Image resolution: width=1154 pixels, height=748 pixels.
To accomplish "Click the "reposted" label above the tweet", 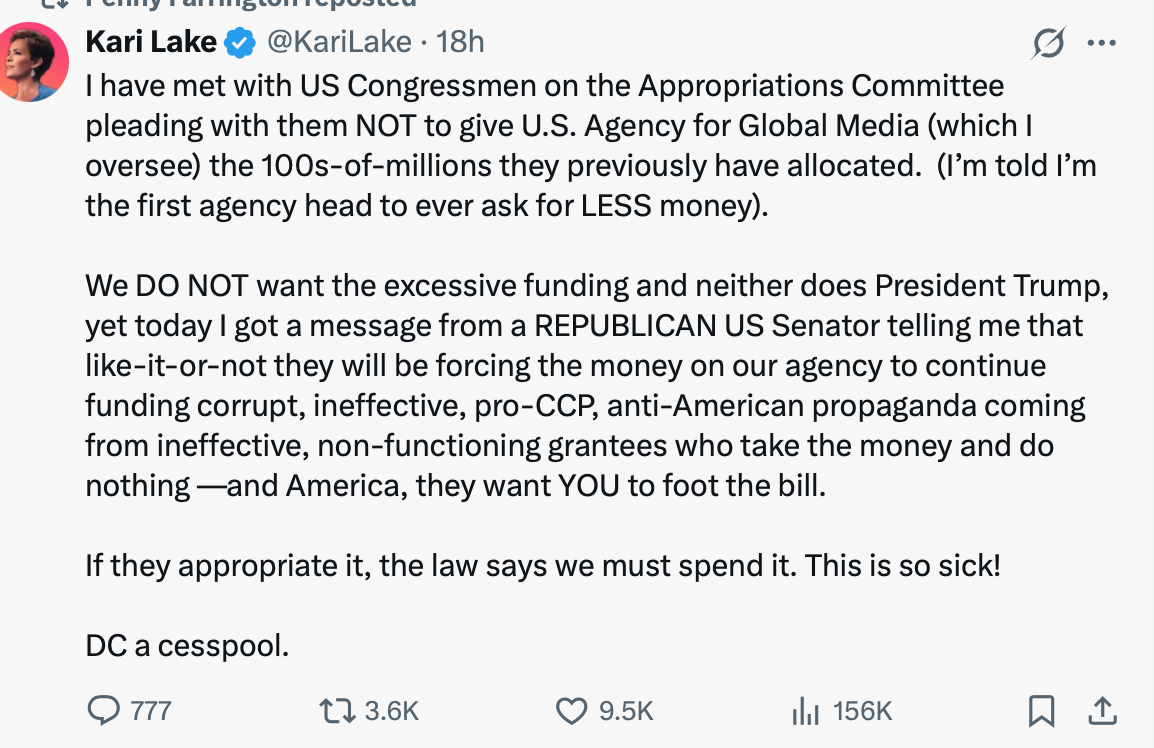I will [360, 4].
